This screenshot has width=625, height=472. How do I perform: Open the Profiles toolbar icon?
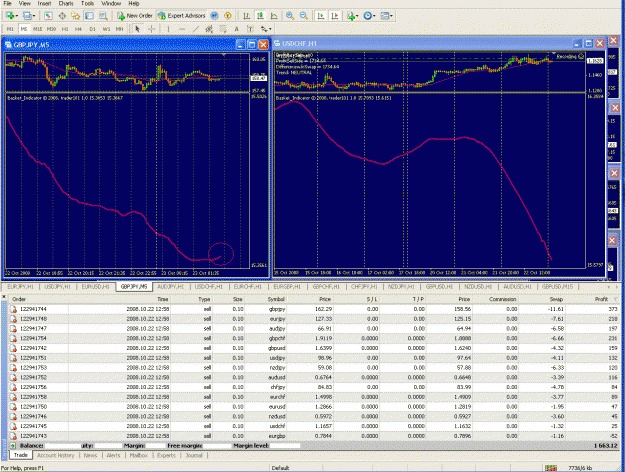pos(27,16)
